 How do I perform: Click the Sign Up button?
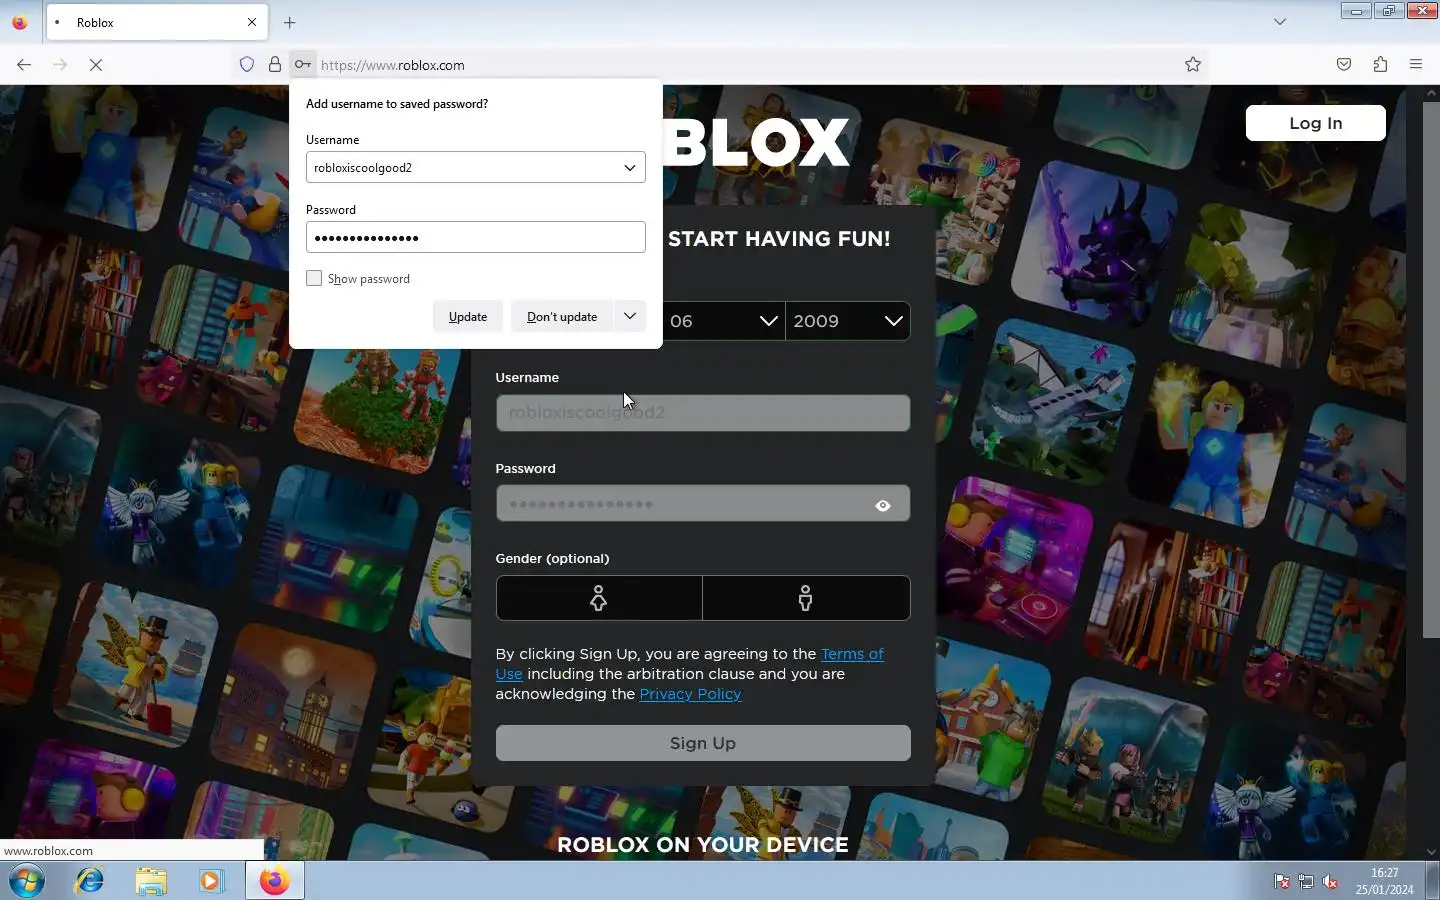point(703,743)
